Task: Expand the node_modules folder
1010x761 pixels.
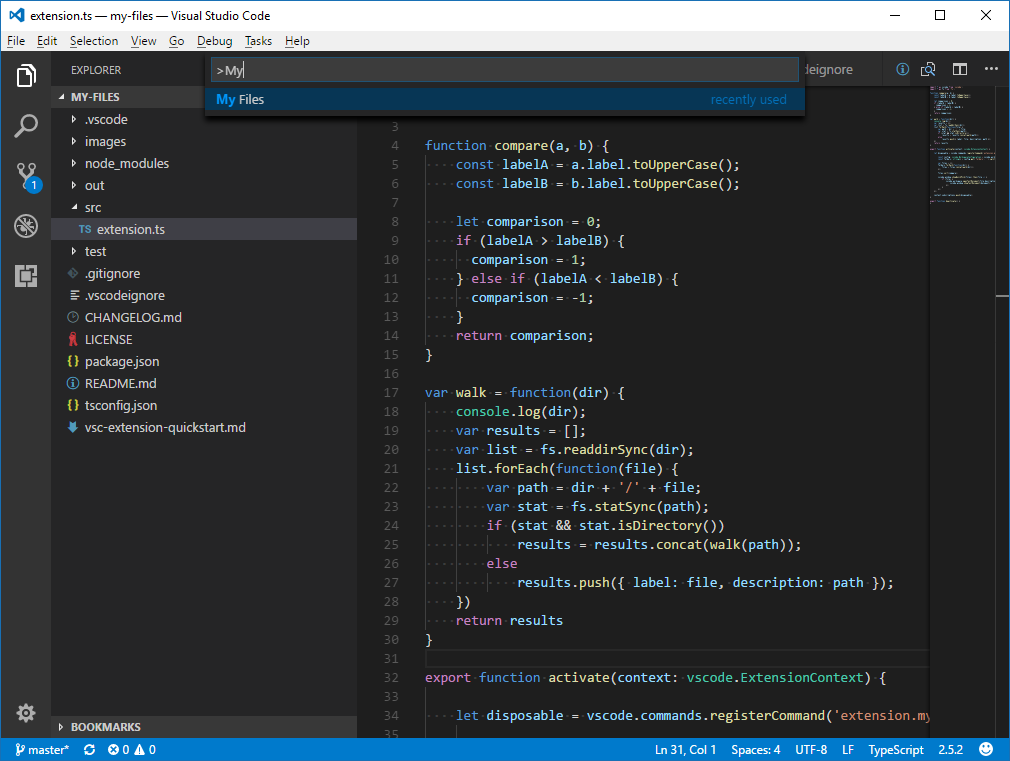Action: (x=204, y=163)
